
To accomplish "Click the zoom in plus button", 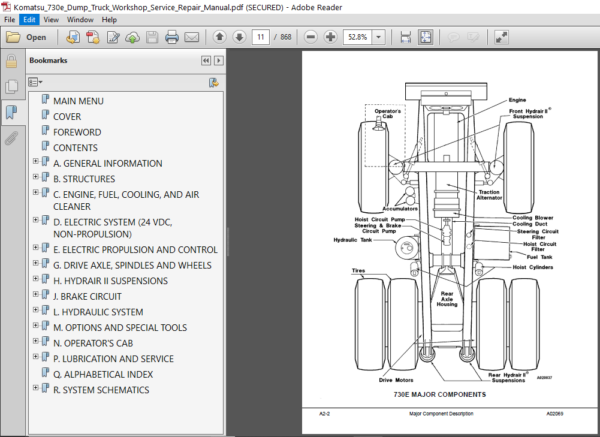I will click(330, 37).
